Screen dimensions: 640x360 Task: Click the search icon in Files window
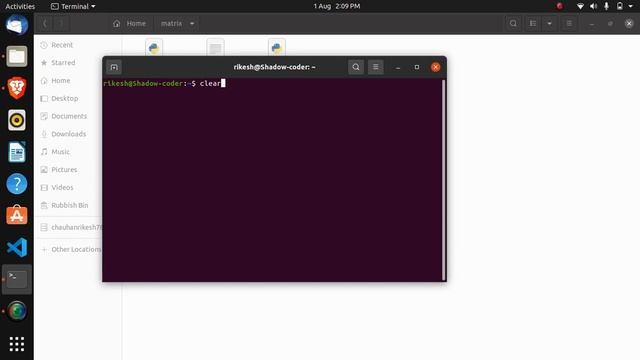pos(513,24)
